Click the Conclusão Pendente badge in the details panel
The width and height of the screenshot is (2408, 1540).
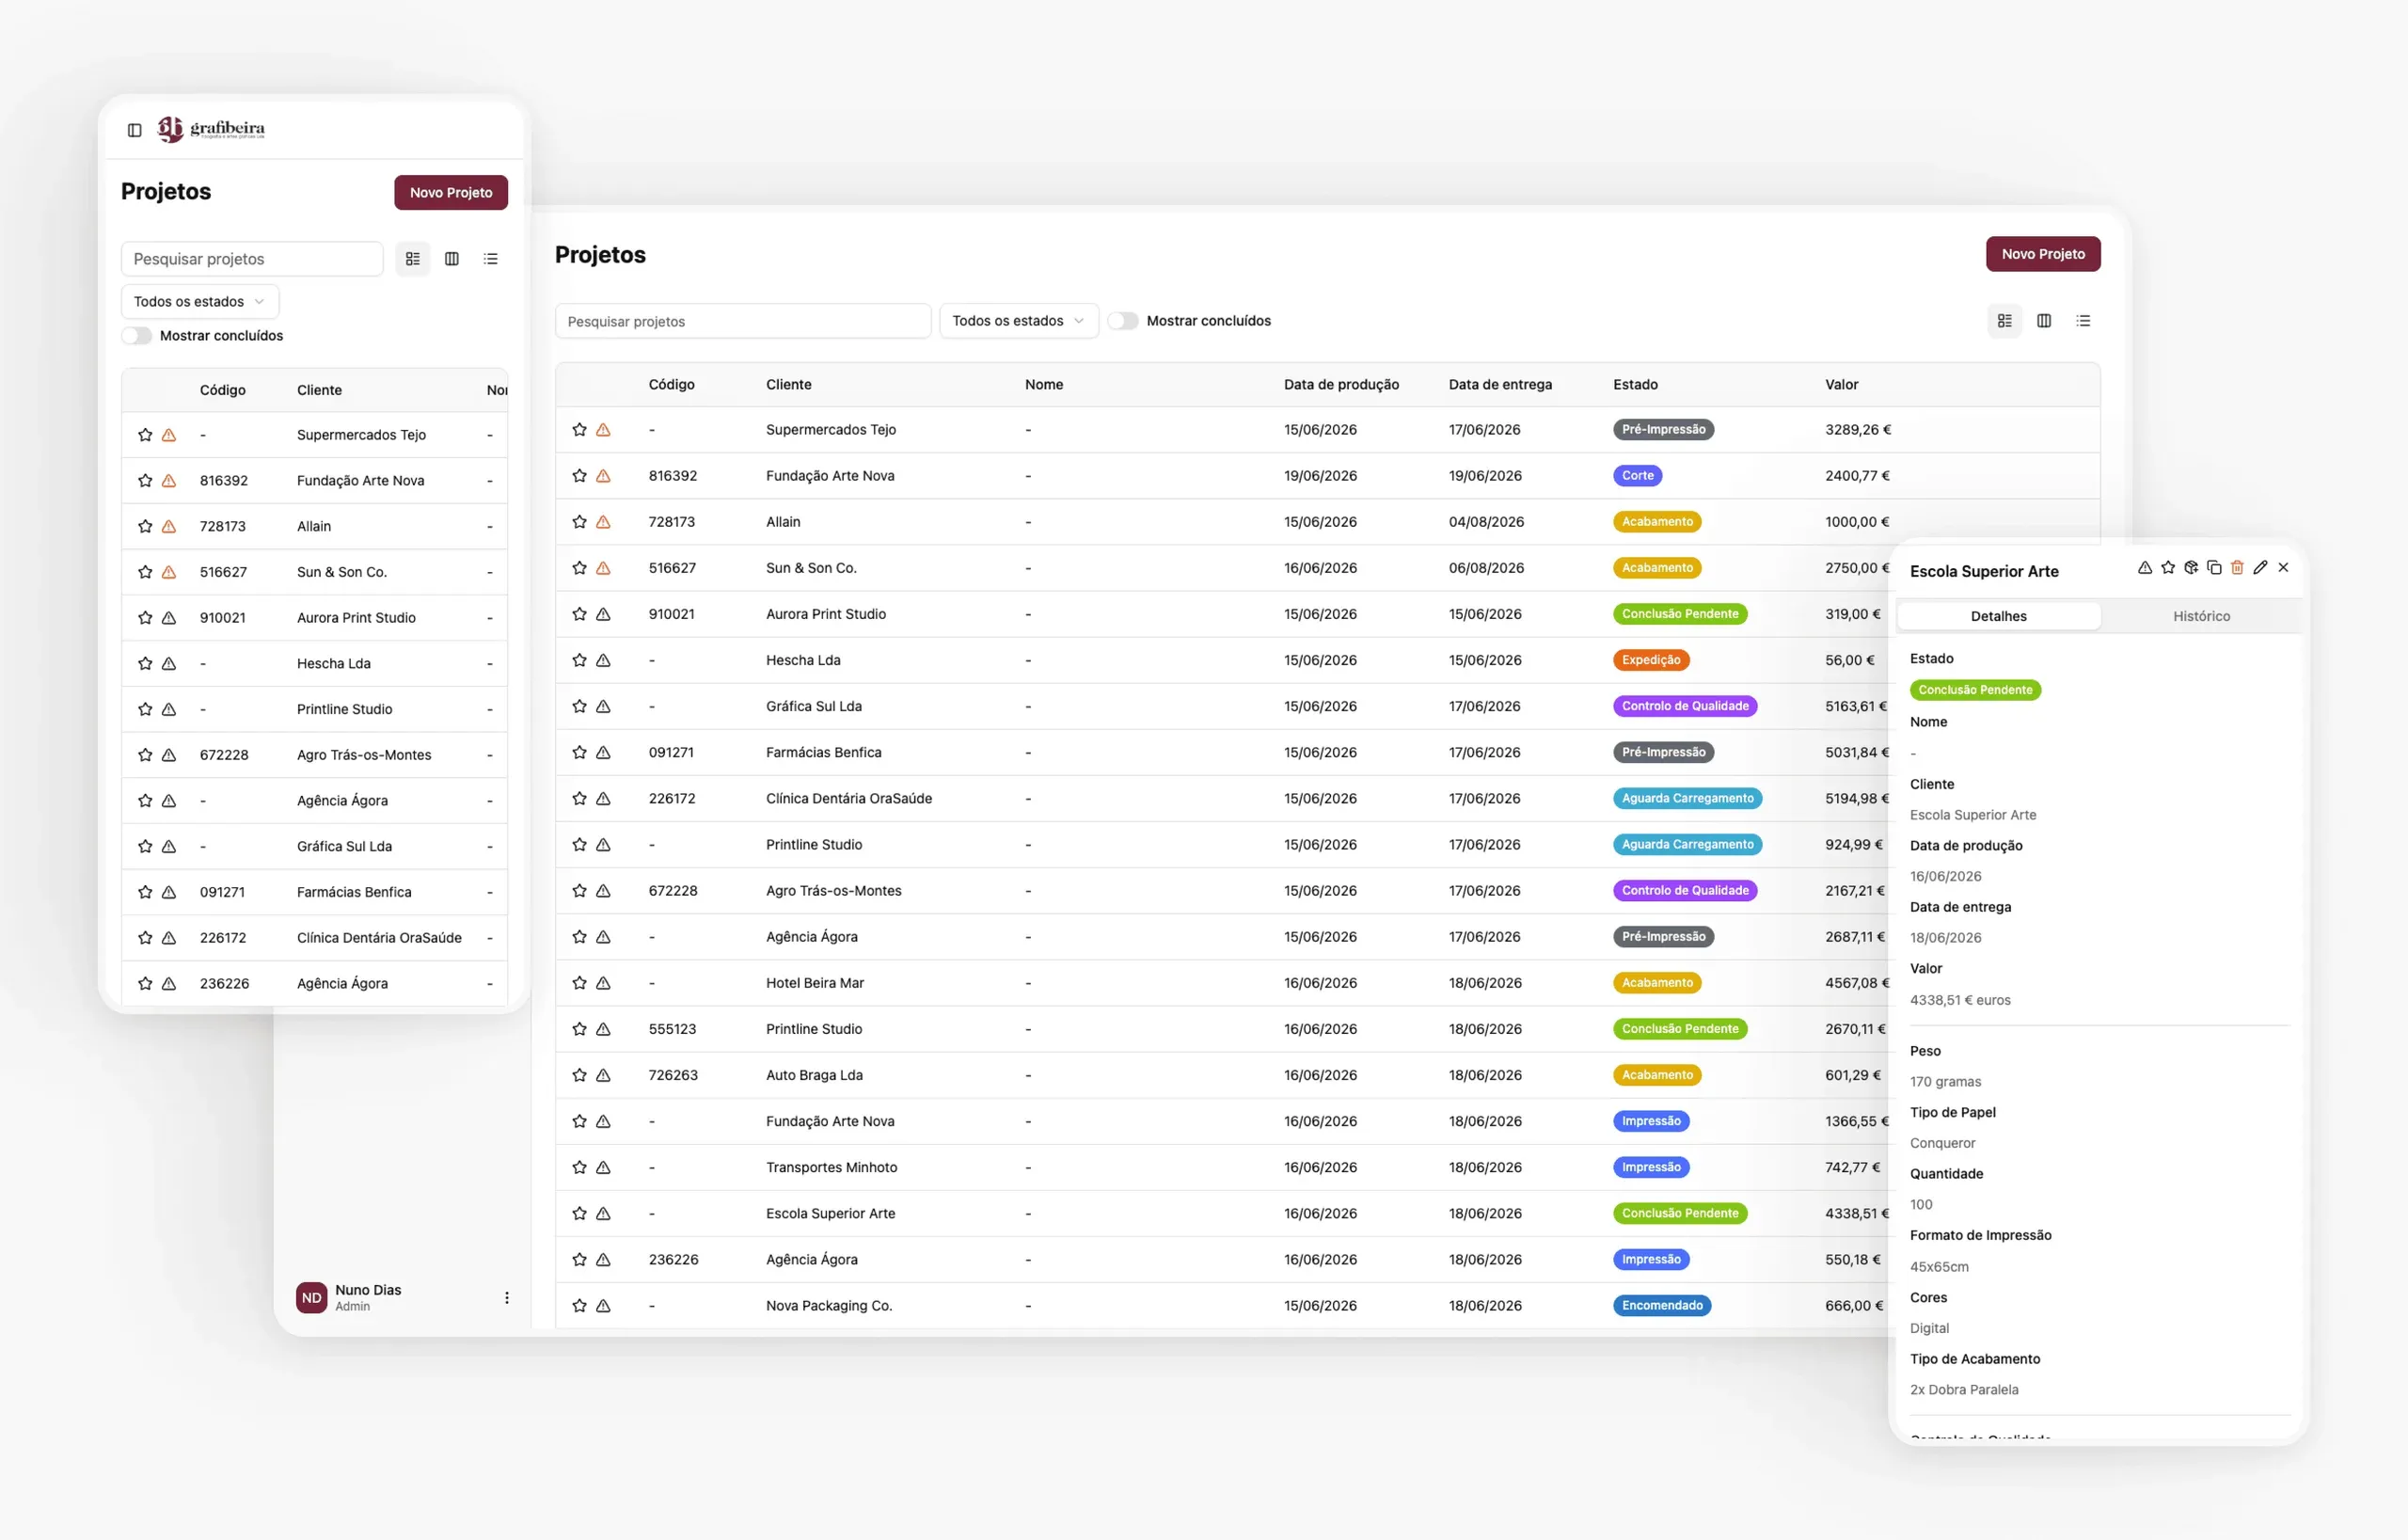click(1975, 690)
